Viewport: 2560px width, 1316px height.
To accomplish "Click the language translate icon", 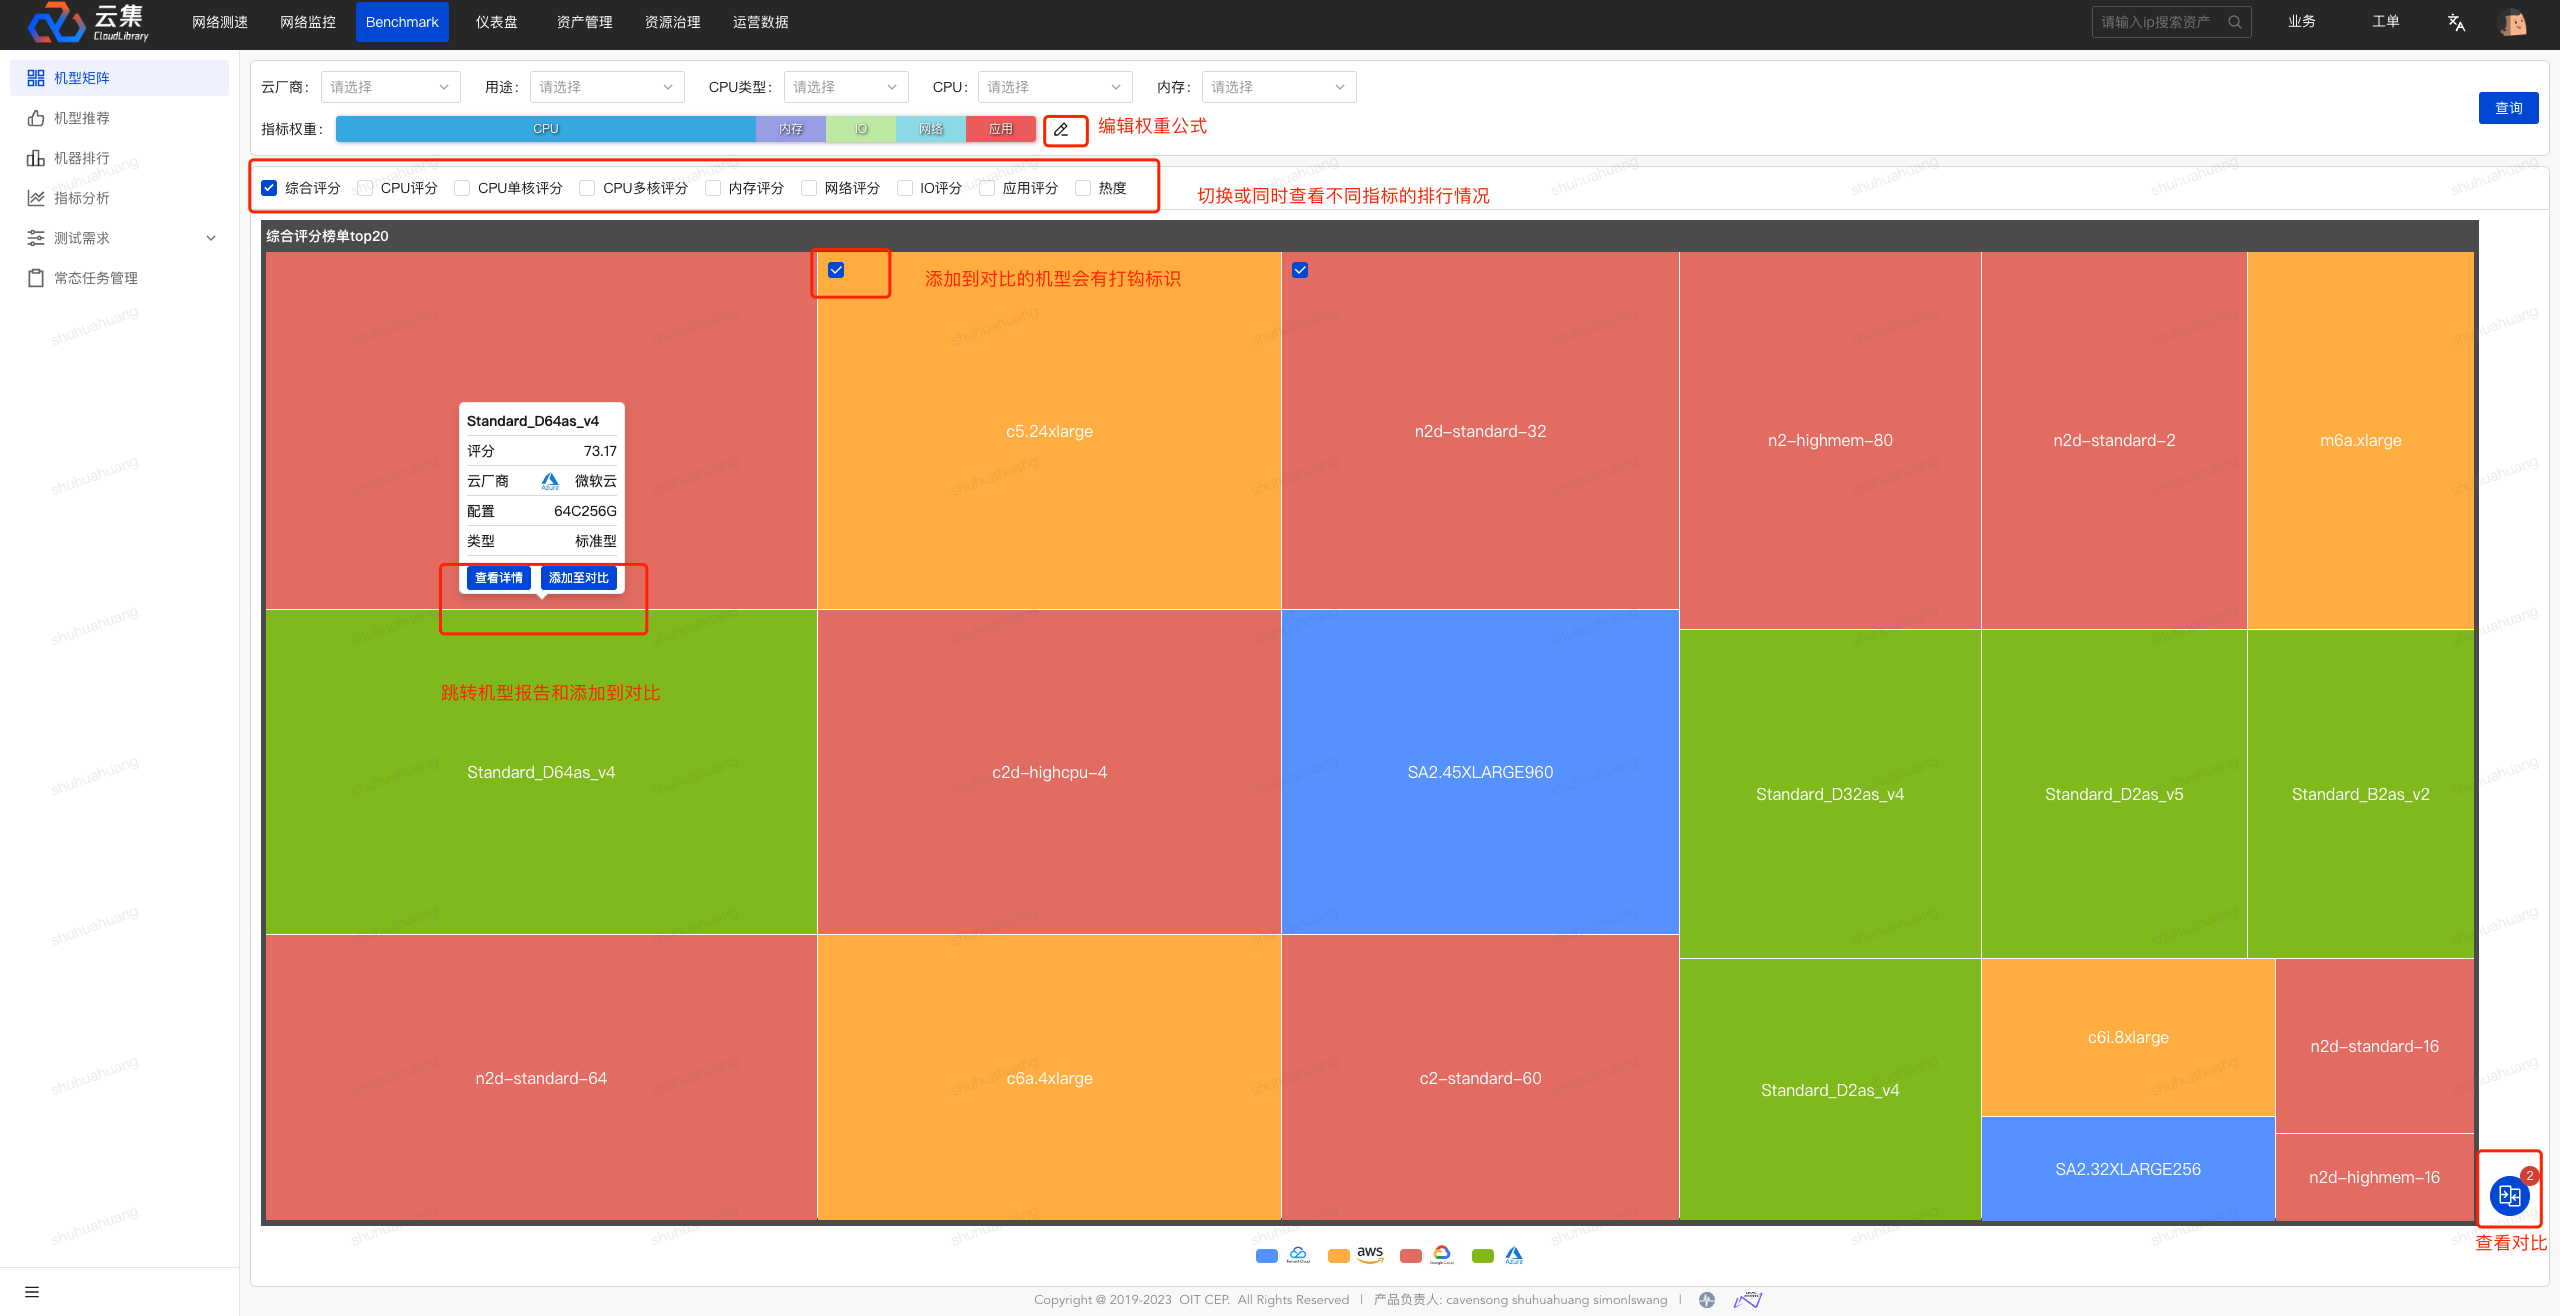I will pyautogui.click(x=2456, y=22).
